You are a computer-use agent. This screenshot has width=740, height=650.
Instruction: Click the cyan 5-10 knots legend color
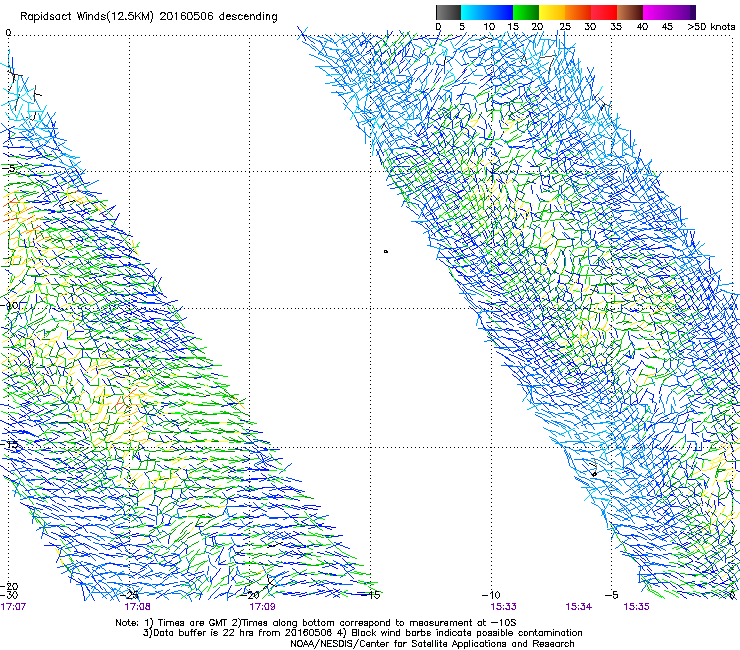coord(474,12)
